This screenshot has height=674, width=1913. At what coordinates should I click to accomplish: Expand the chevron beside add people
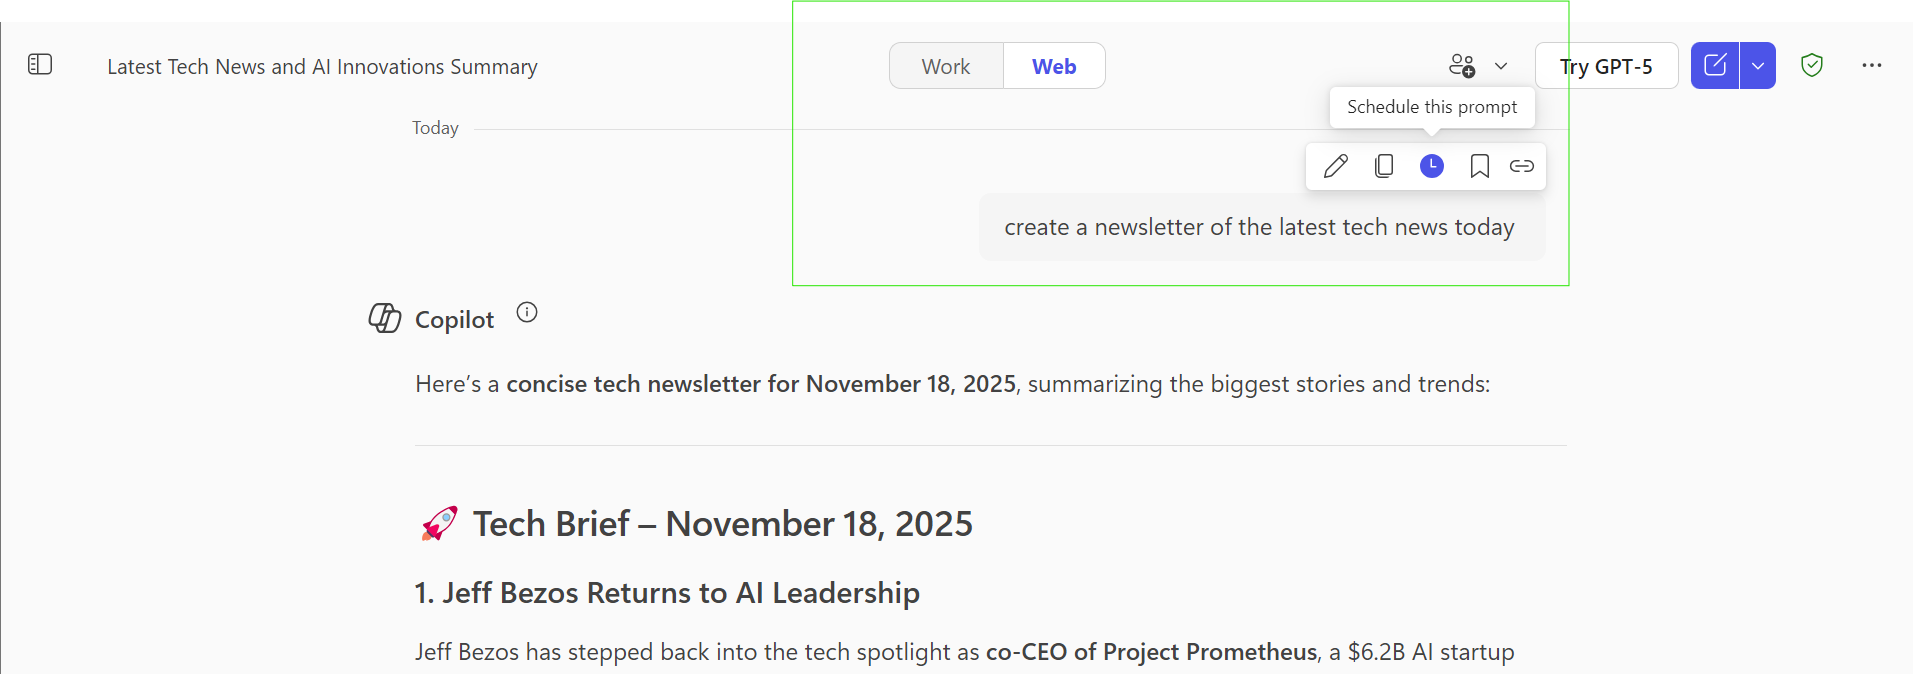point(1501,66)
